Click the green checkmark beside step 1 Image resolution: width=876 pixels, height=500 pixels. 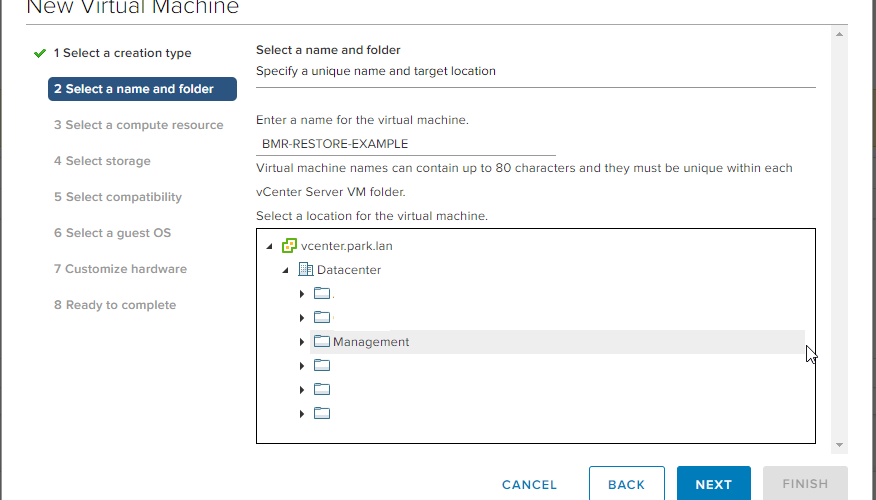tap(40, 54)
